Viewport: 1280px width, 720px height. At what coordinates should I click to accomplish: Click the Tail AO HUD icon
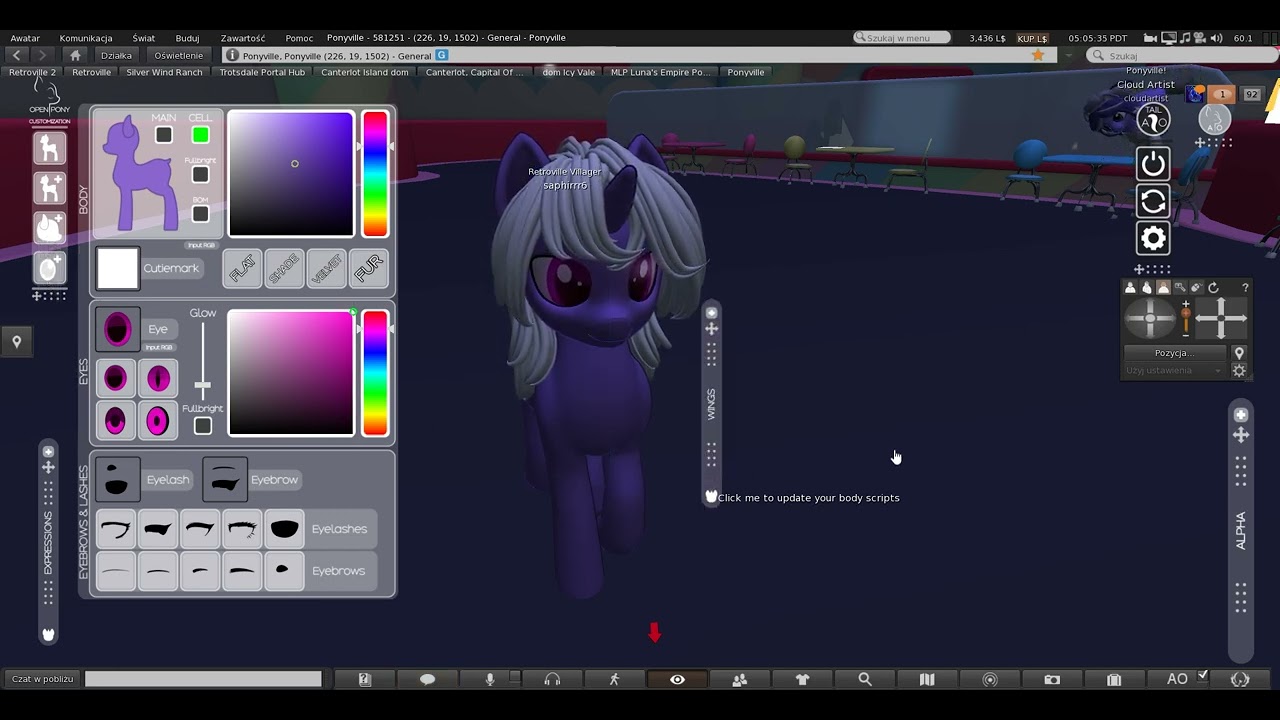point(1153,120)
